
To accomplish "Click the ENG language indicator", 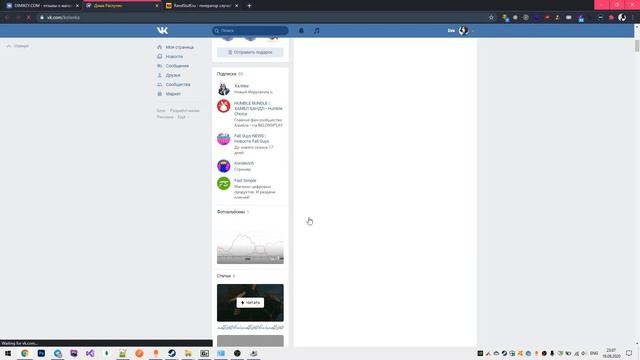I will [594, 353].
